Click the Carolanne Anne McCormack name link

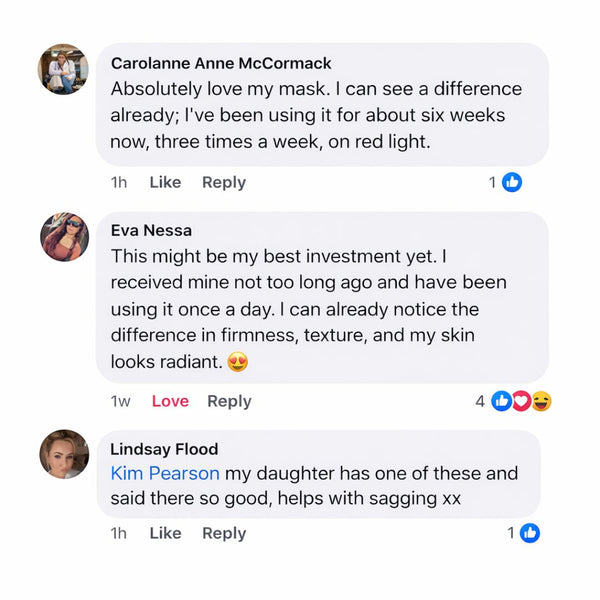tap(221, 63)
